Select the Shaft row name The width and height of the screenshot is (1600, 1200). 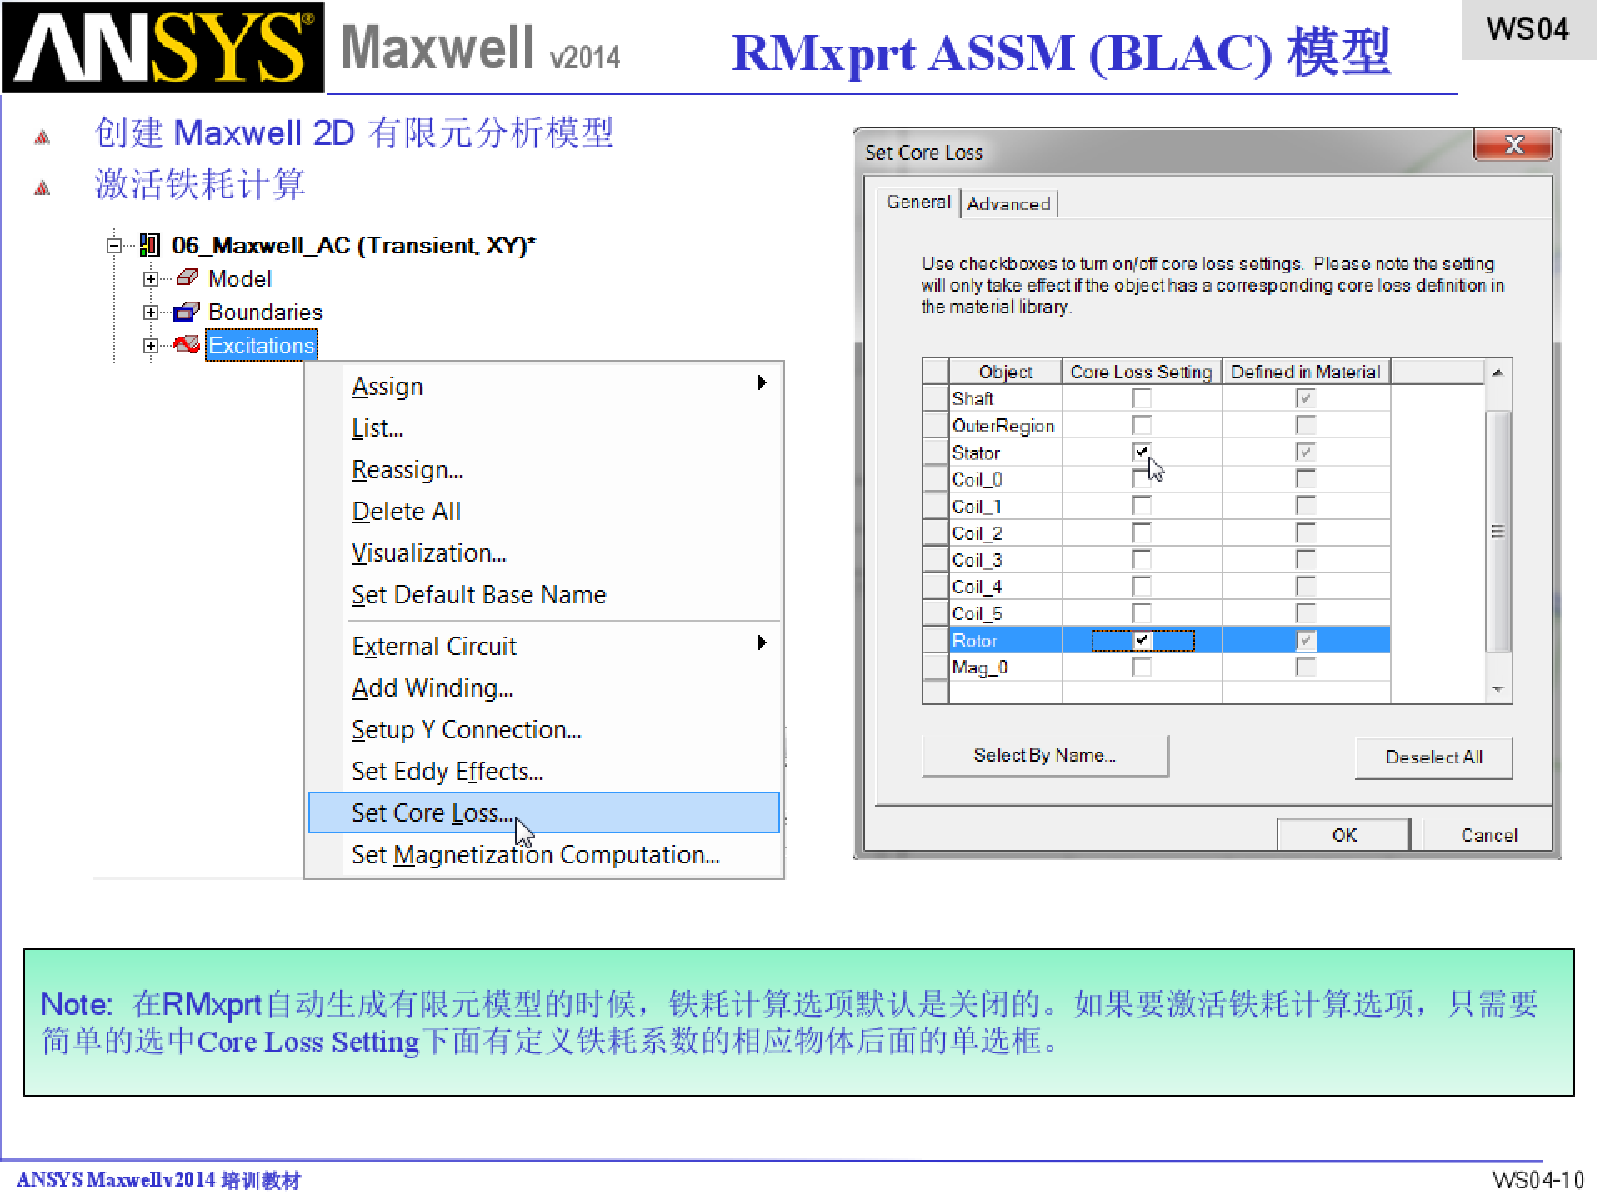click(973, 399)
